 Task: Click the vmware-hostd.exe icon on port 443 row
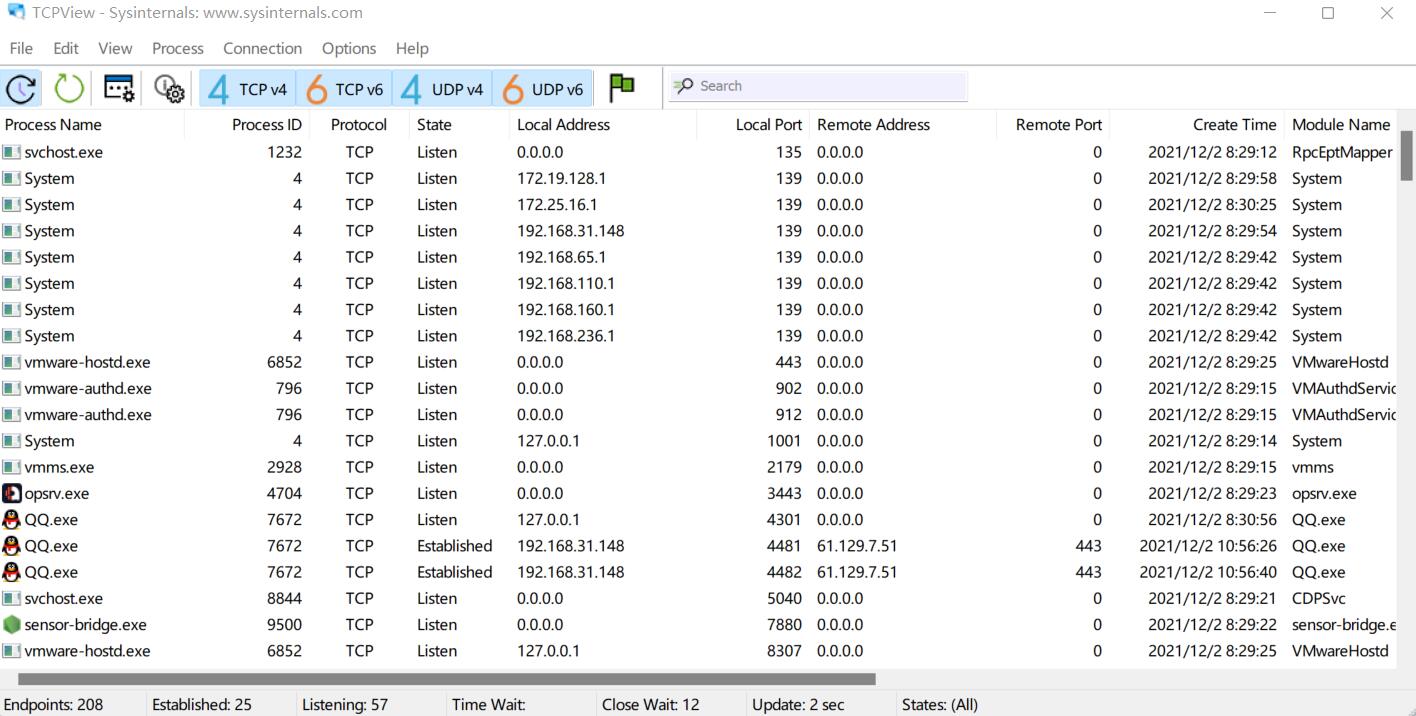(11, 362)
